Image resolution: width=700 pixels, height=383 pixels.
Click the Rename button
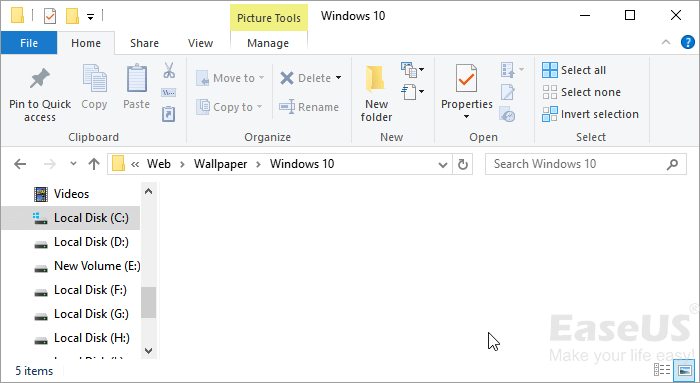(308, 107)
